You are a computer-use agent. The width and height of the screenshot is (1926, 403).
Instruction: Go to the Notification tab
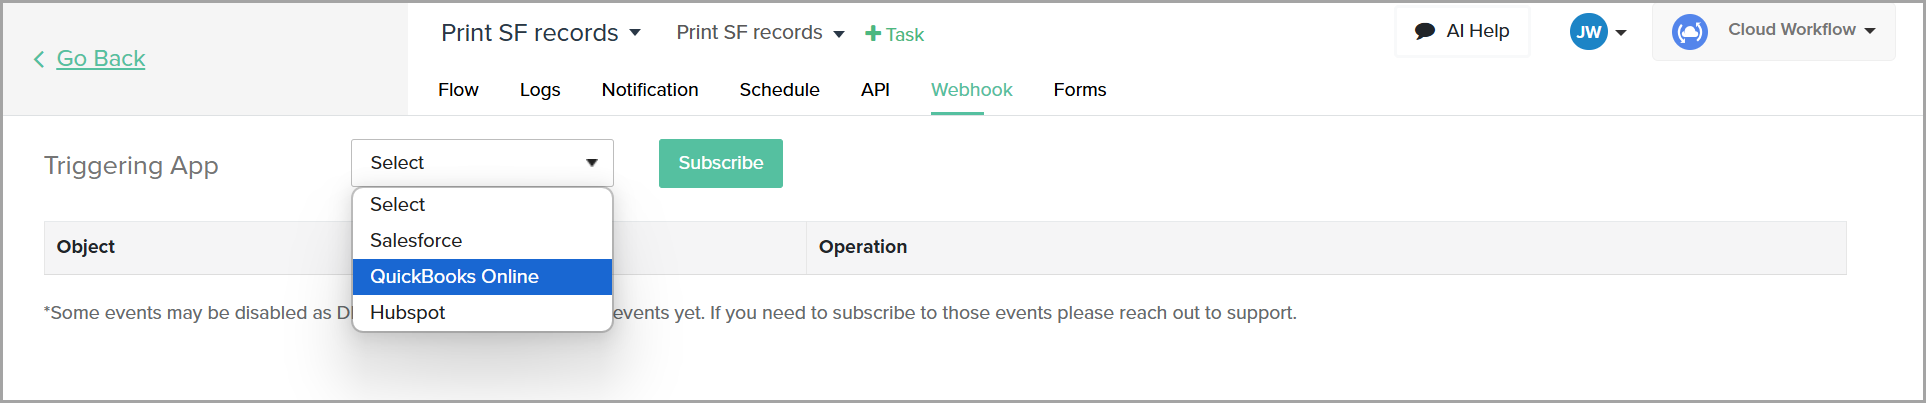click(x=650, y=90)
